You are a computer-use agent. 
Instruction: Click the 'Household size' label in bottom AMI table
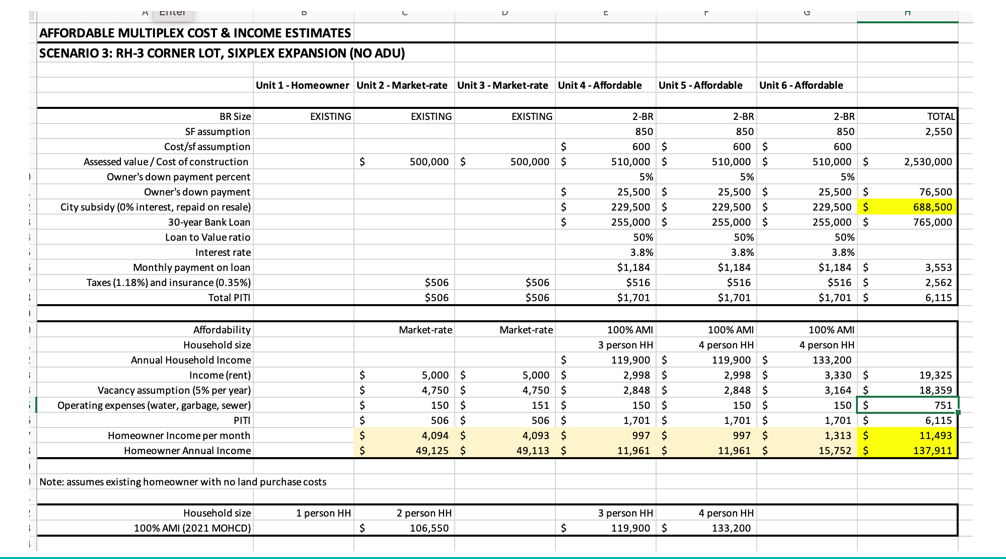pyautogui.click(x=217, y=513)
